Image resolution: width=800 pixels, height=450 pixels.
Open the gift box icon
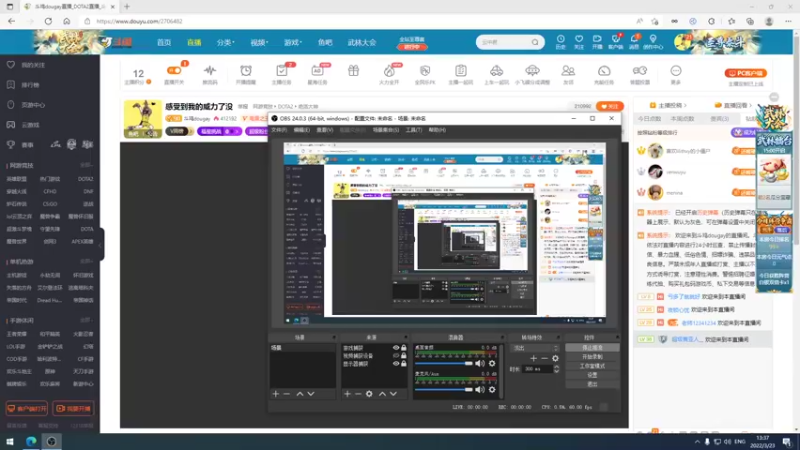tap(354, 70)
